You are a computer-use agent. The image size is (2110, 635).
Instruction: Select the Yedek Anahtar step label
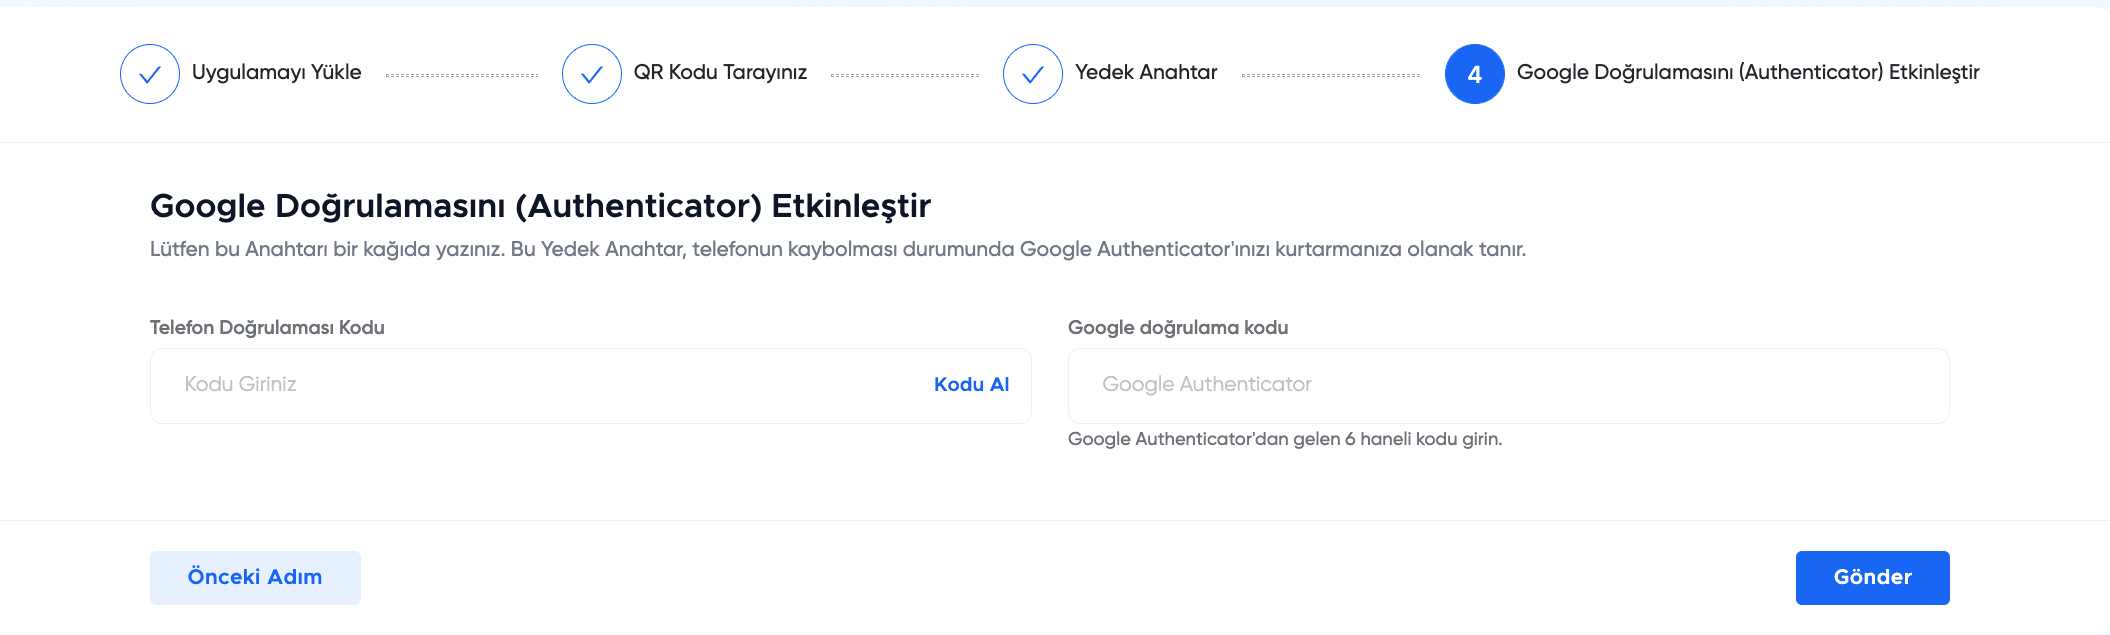(x=1146, y=73)
